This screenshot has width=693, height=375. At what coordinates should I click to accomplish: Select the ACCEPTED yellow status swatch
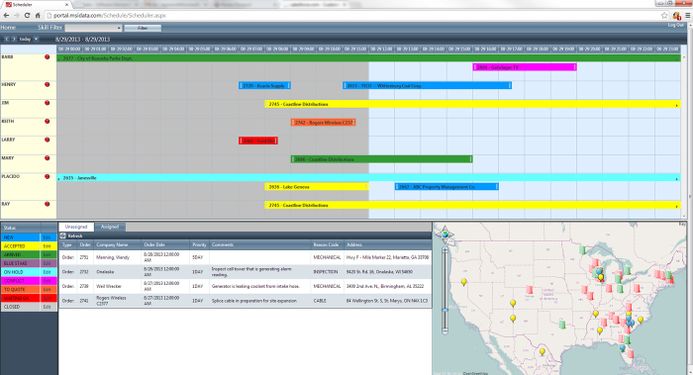click(x=21, y=246)
